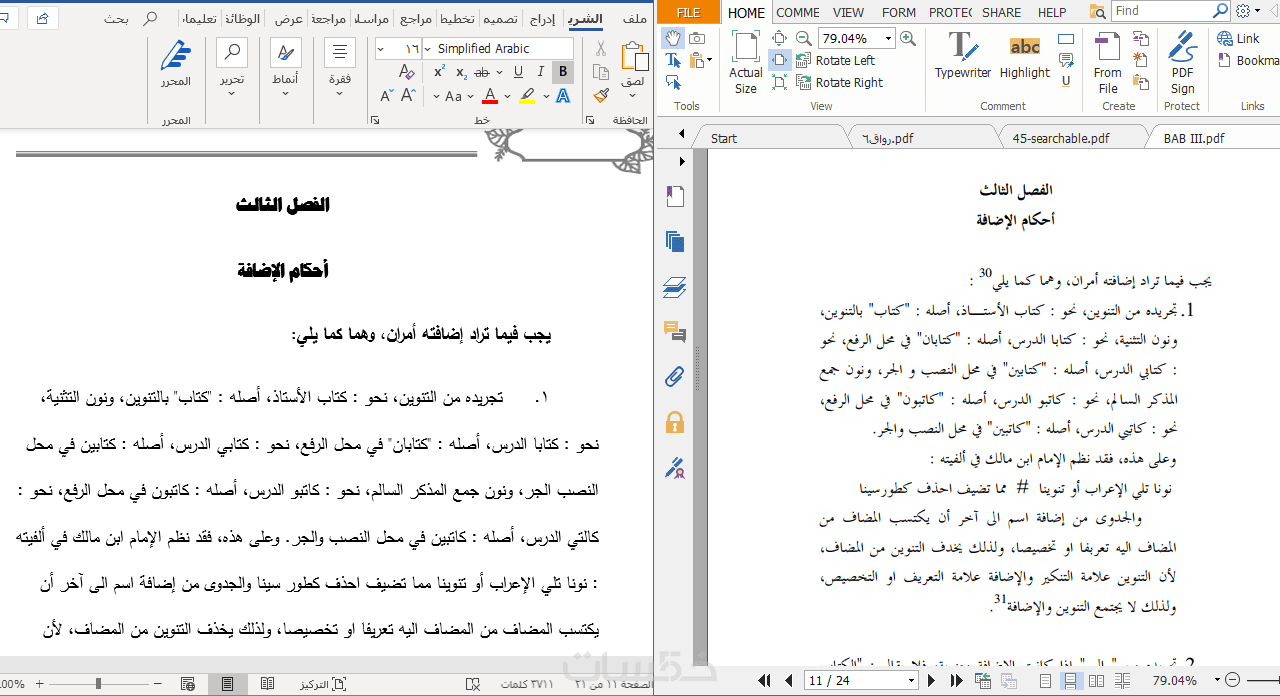
Task: Click the status bar zoom out minus
Action: click(x=1231, y=680)
